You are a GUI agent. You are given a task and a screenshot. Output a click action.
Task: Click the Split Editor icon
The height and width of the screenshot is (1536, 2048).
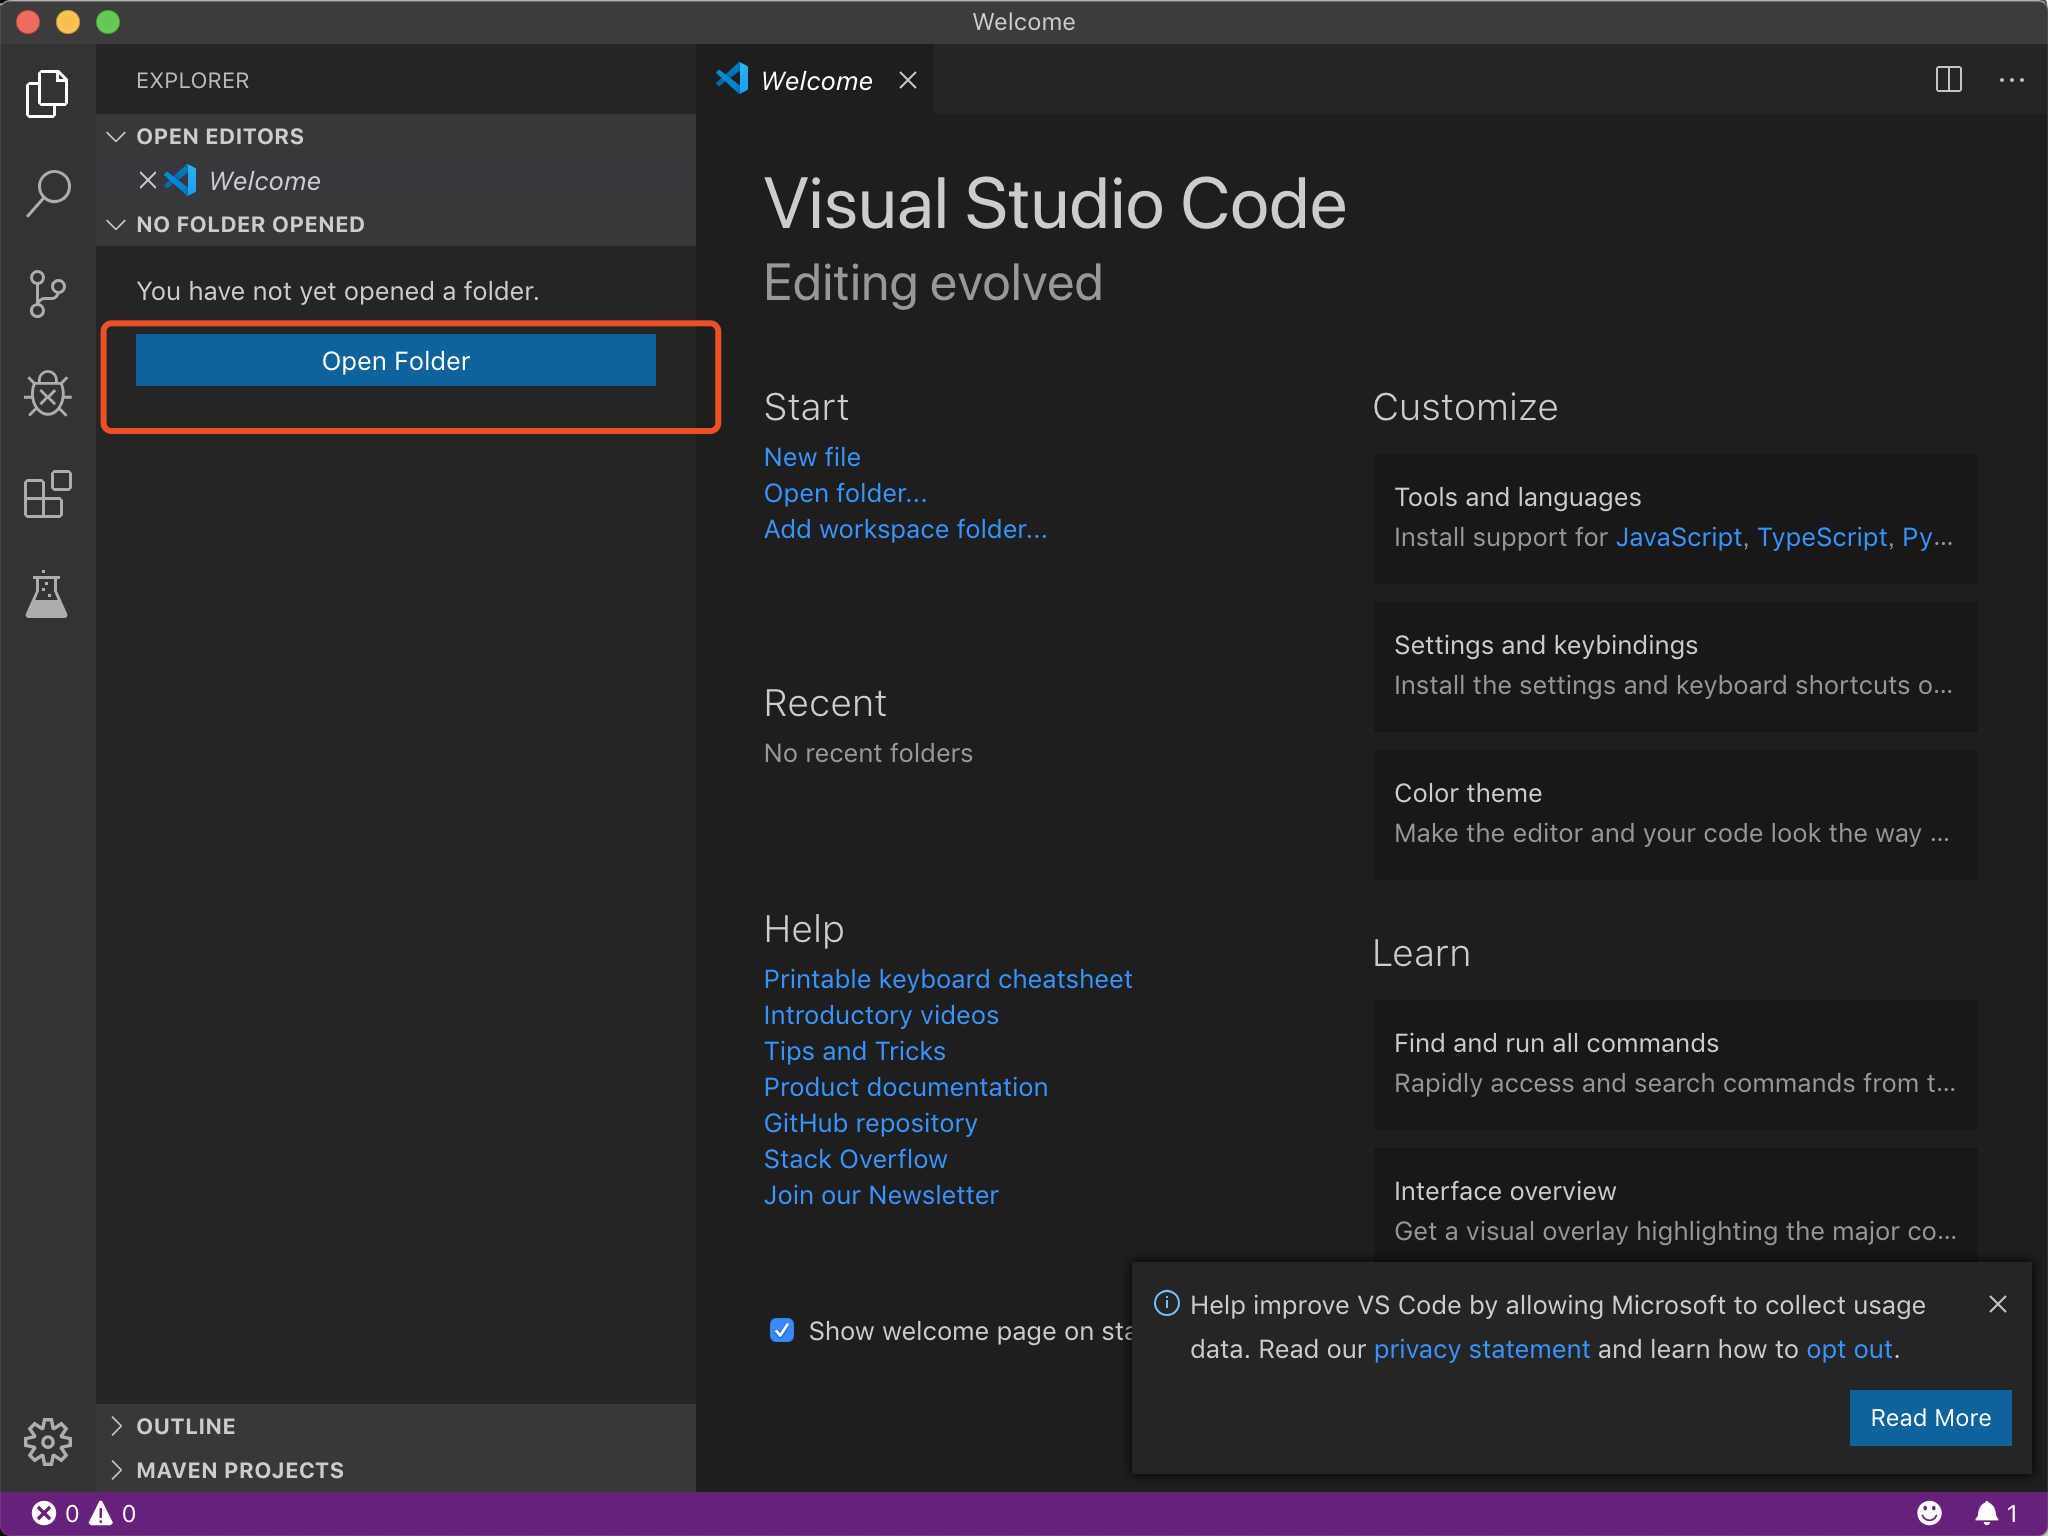[x=1948, y=80]
